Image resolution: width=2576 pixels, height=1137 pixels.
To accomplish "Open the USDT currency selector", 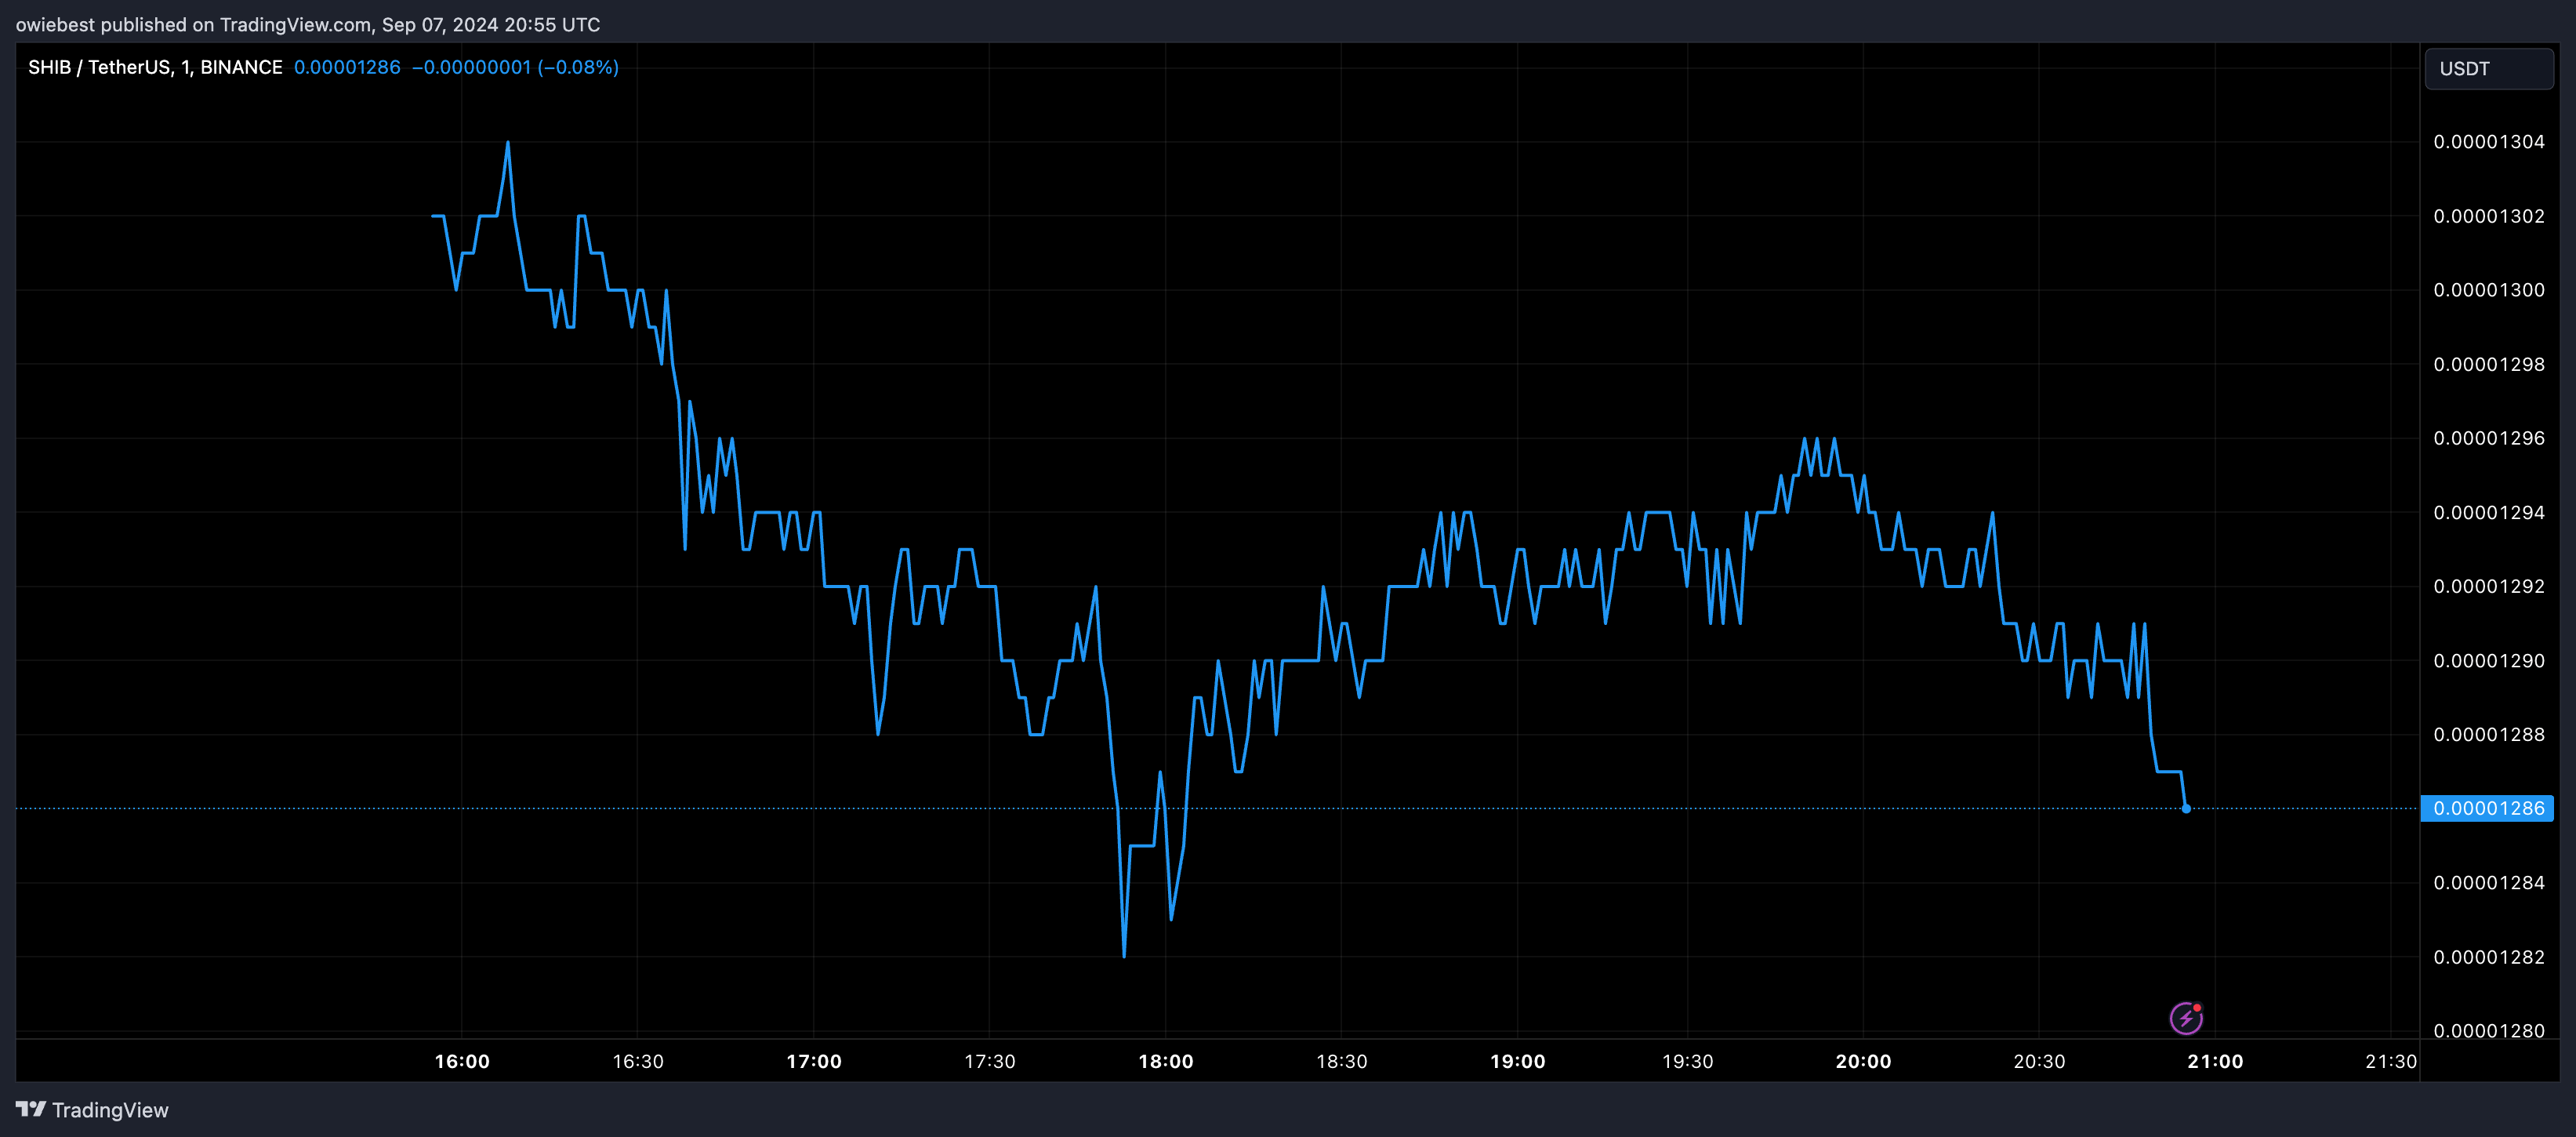I will (2488, 69).
